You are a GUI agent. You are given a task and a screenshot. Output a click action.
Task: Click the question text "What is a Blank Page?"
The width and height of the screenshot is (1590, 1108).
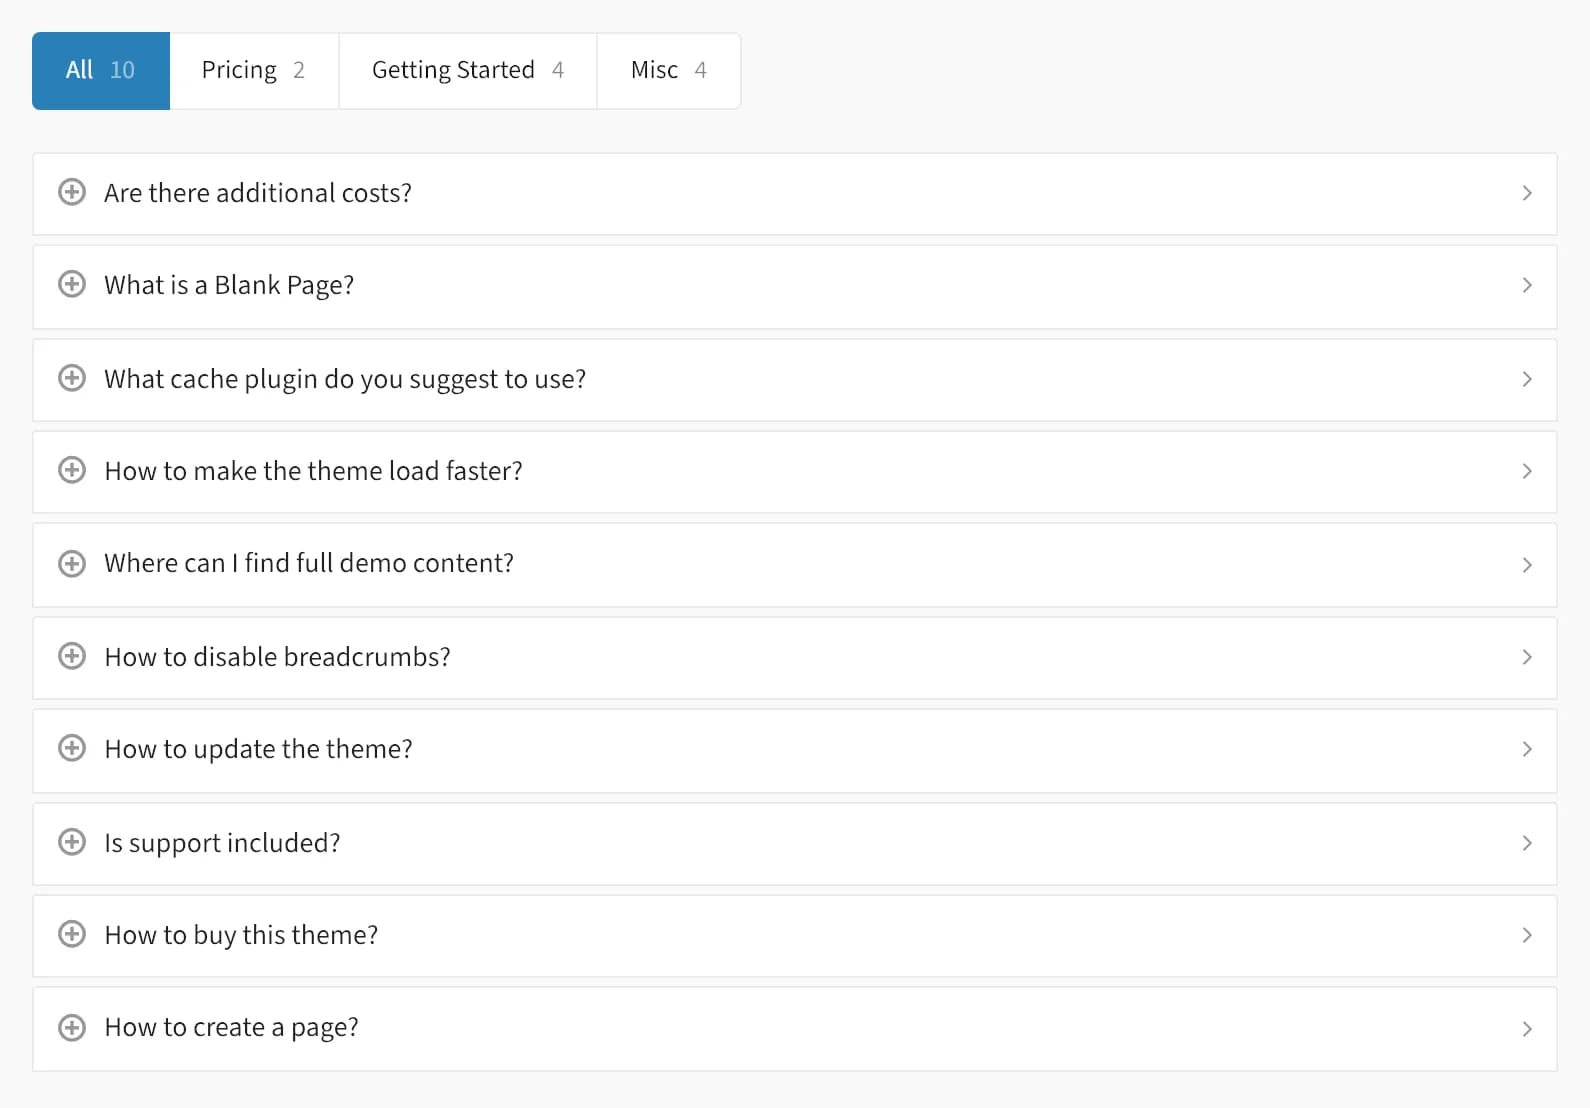click(229, 285)
